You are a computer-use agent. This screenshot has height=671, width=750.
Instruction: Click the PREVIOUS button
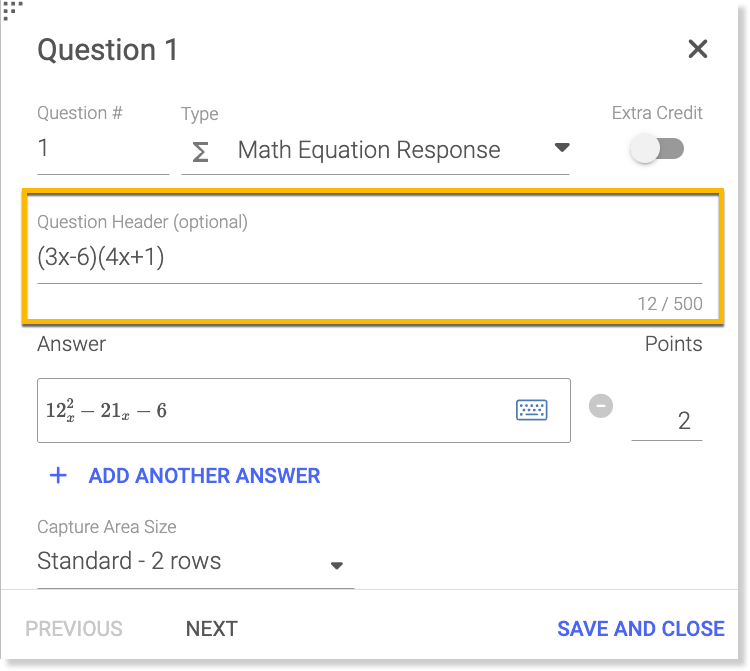74,628
